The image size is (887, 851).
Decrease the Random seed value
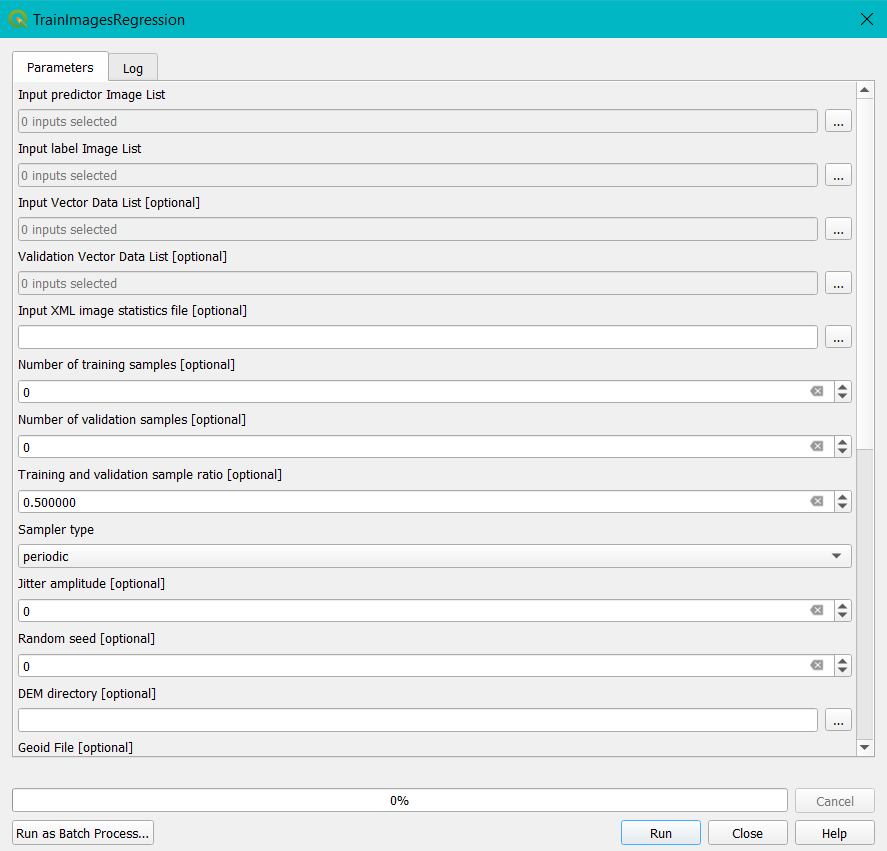click(843, 671)
